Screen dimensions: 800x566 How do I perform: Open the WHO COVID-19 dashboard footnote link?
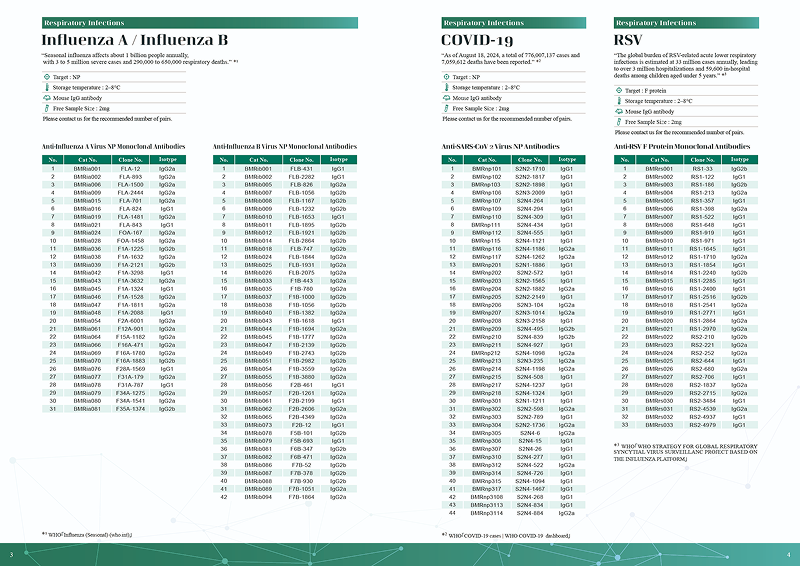[x=493, y=536]
